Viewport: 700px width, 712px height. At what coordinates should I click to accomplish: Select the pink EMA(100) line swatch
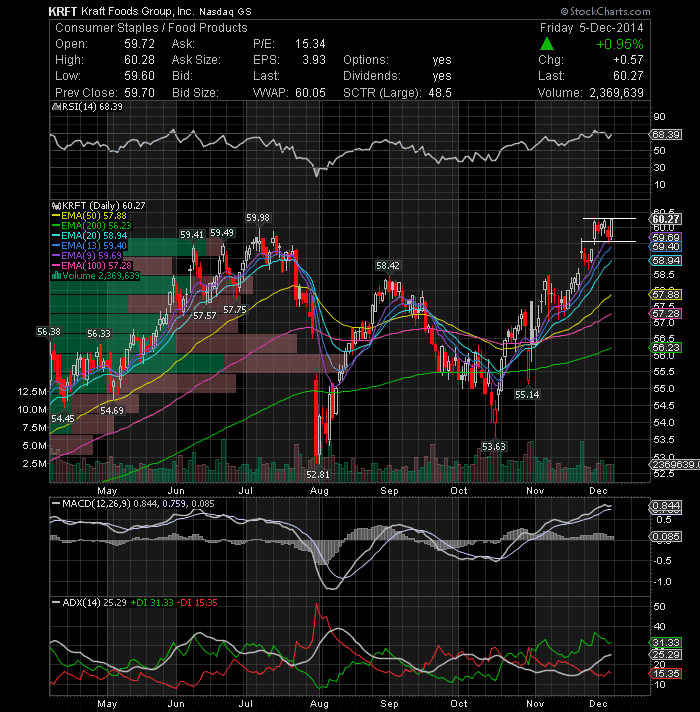56,266
